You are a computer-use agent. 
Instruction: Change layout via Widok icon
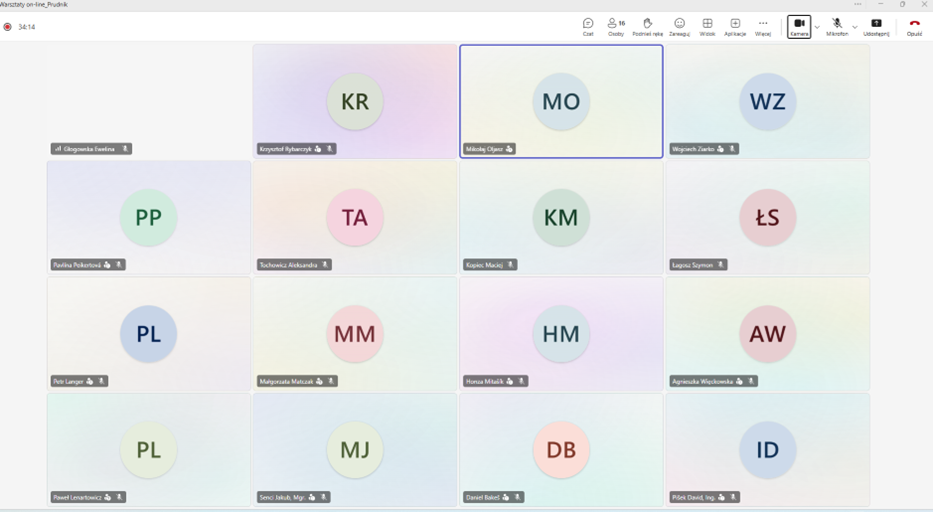pos(707,26)
